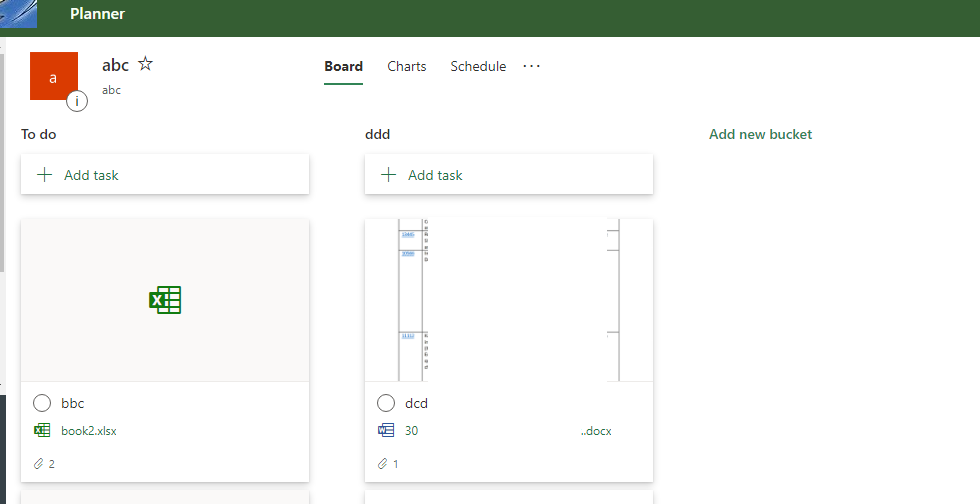Click the ddd bucket title
The width and height of the screenshot is (980, 504).
[378, 134]
